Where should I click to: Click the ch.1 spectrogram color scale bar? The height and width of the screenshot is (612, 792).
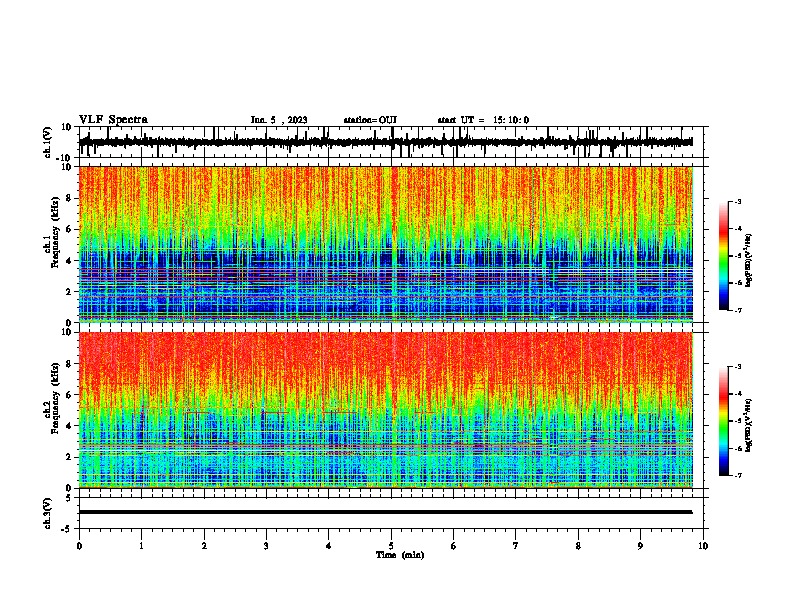pos(723,256)
